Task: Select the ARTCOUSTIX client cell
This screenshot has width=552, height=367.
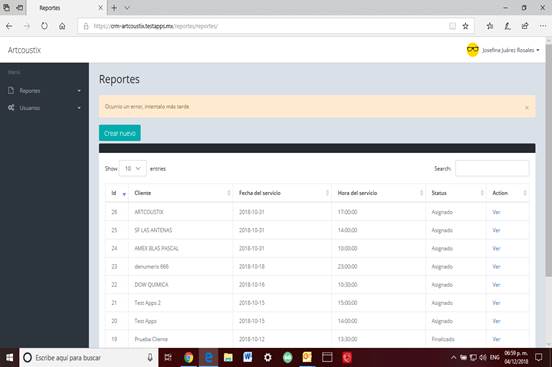Action: [181, 212]
